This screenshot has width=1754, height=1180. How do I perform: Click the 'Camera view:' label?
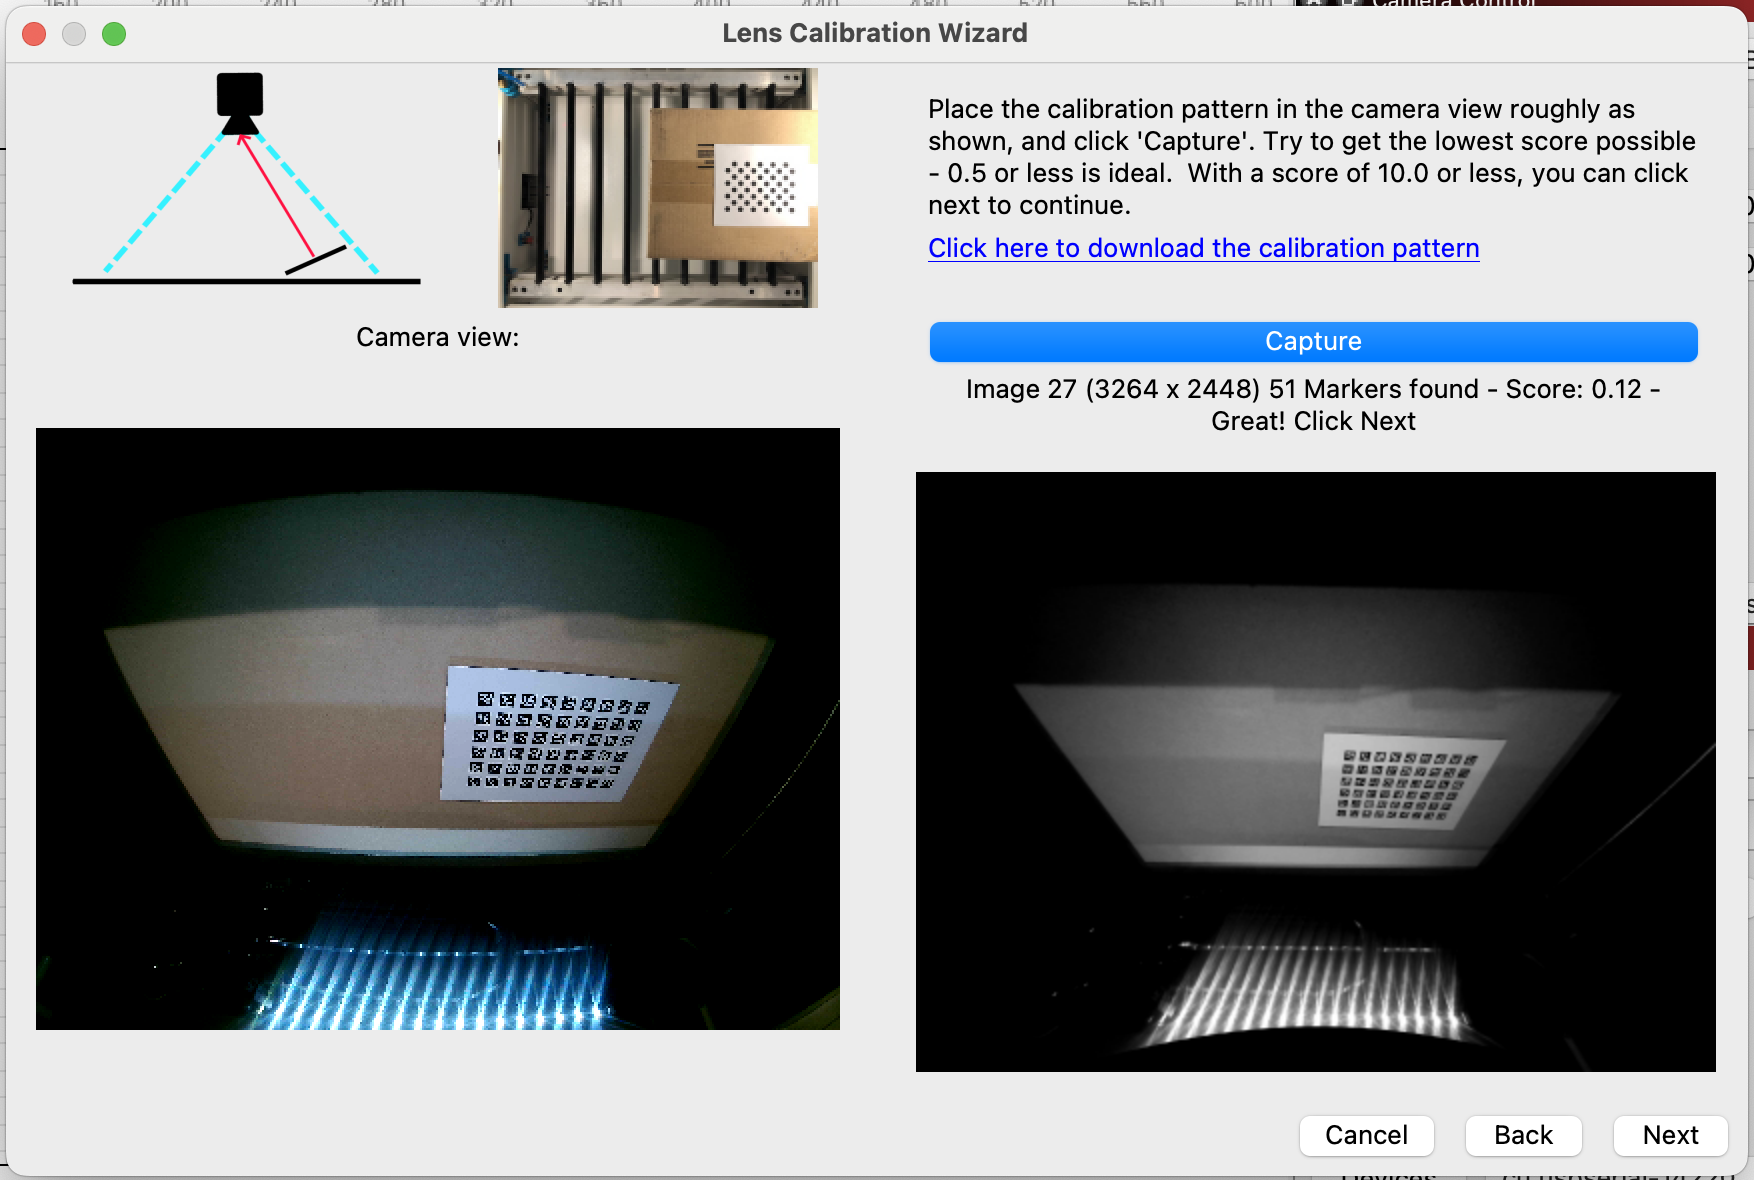pyautogui.click(x=438, y=337)
